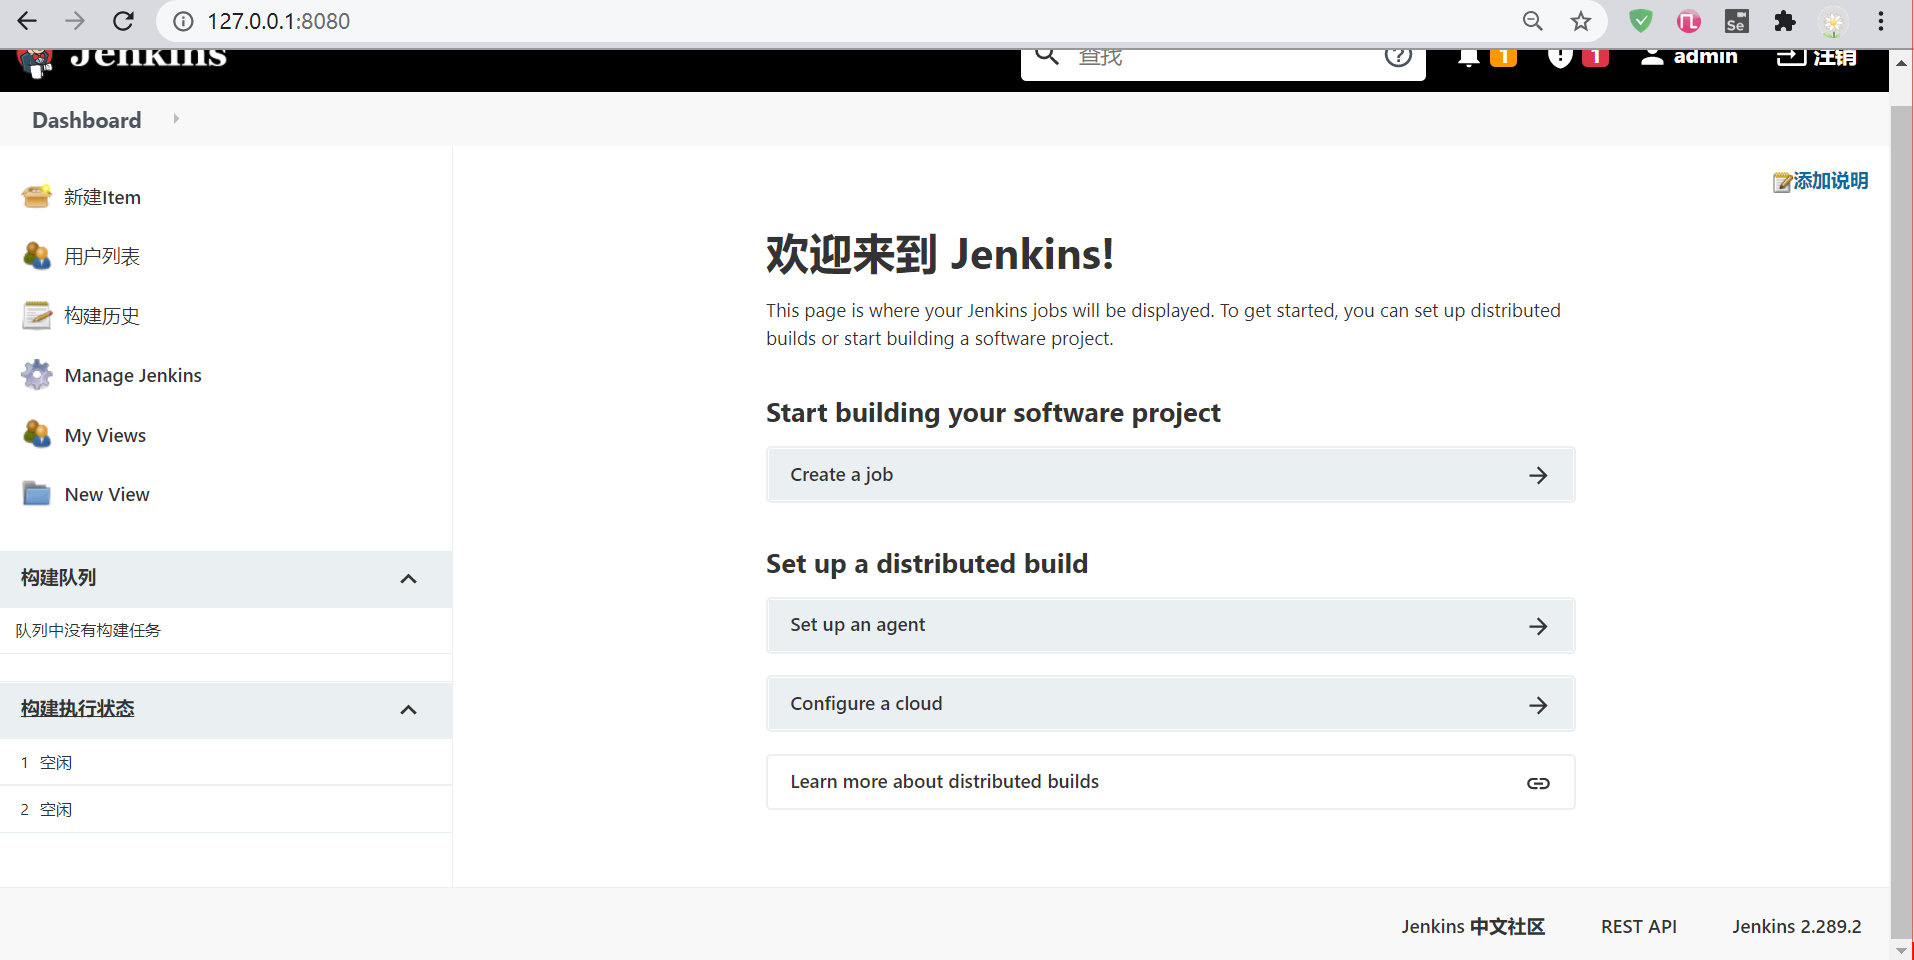The image size is (1914, 960).
Task: Bookmark this page with the star icon
Action: click(x=1580, y=21)
